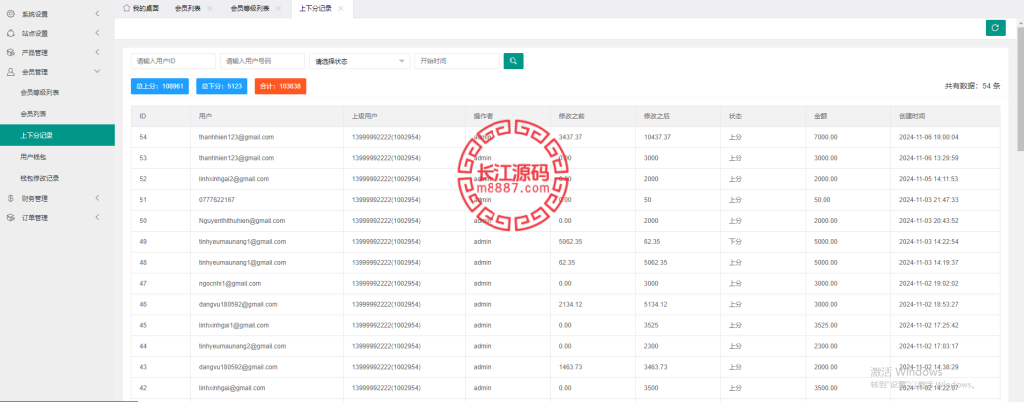This screenshot has height=402, width=1024.
Task: Click the 下分 status in row 49
Action: point(735,241)
